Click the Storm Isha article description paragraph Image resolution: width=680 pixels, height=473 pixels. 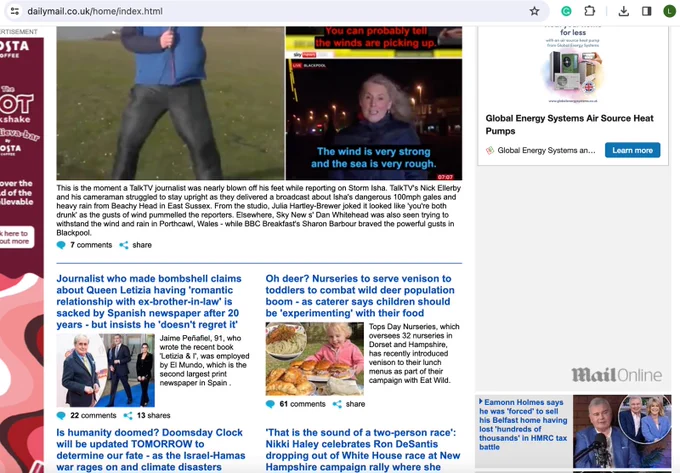(x=258, y=210)
